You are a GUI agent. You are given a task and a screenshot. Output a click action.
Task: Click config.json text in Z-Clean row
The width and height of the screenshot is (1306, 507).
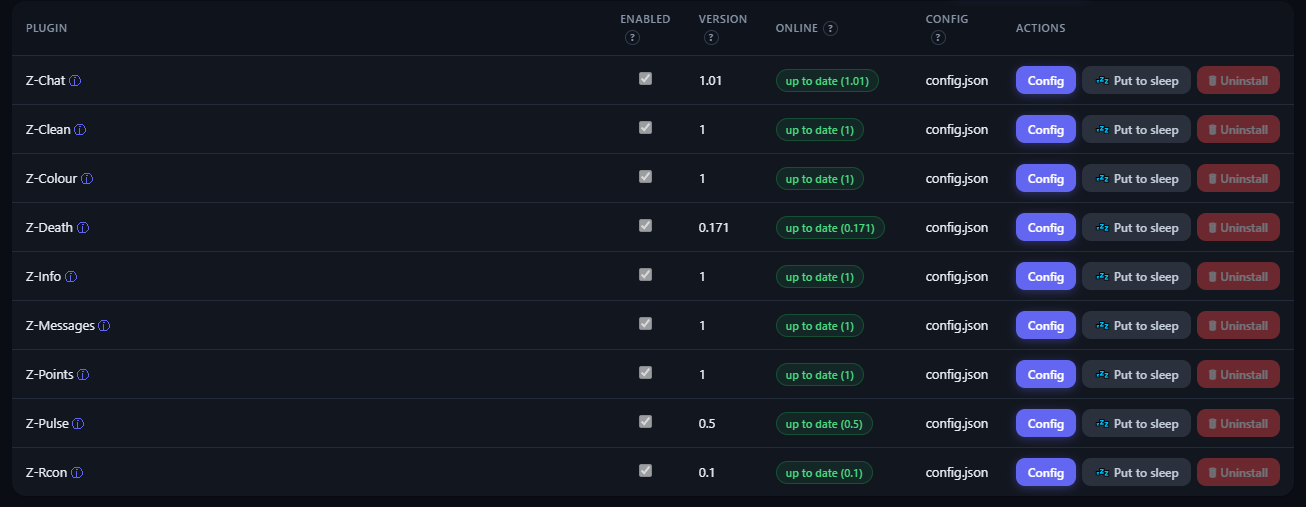(957, 130)
